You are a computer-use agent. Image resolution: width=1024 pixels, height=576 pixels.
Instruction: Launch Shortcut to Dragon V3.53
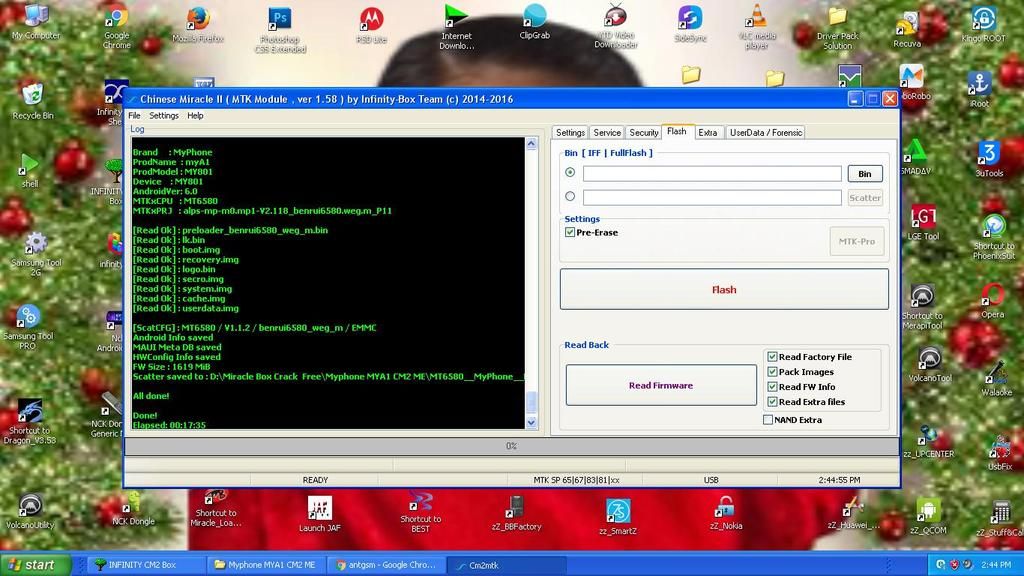29,422
